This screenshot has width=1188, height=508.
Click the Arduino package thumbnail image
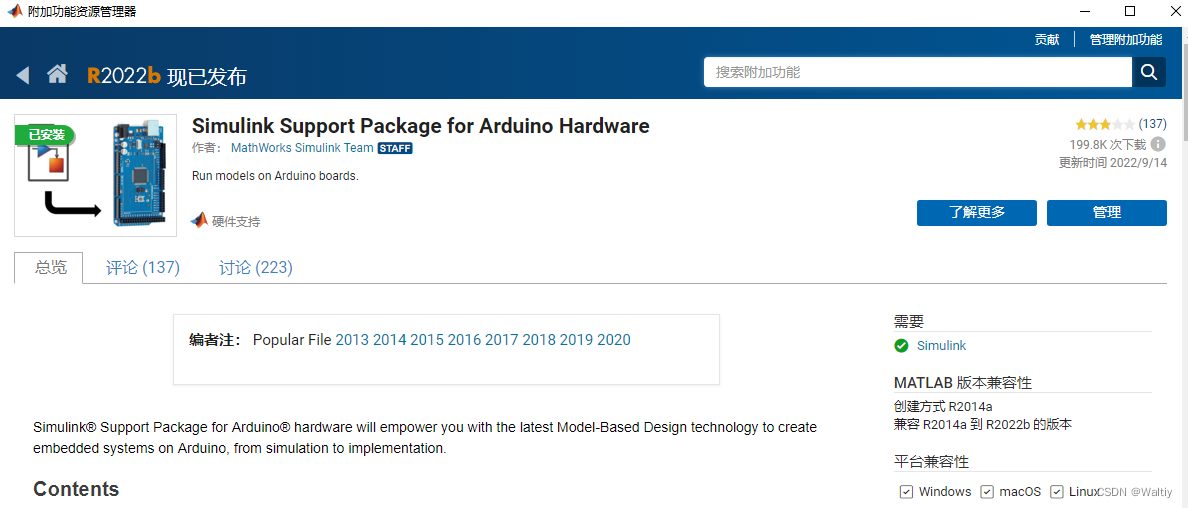pos(96,175)
